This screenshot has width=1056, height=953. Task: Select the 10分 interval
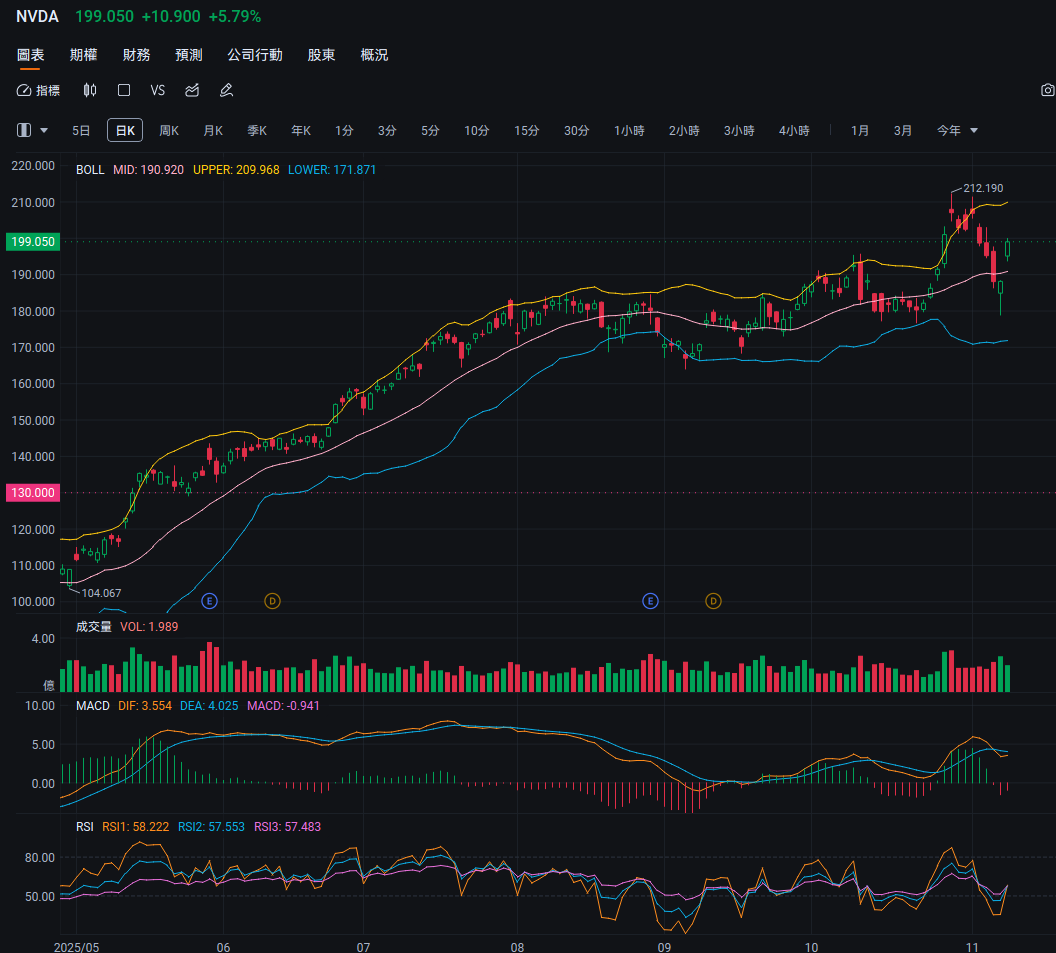(x=476, y=131)
